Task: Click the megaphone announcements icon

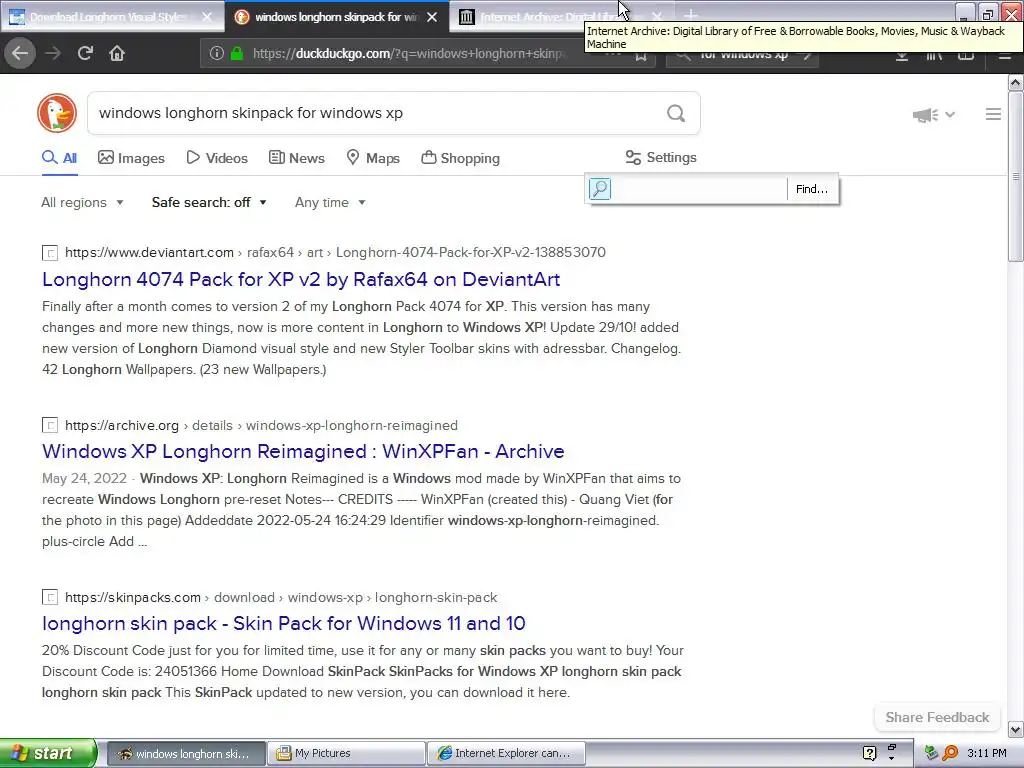Action: [925, 115]
